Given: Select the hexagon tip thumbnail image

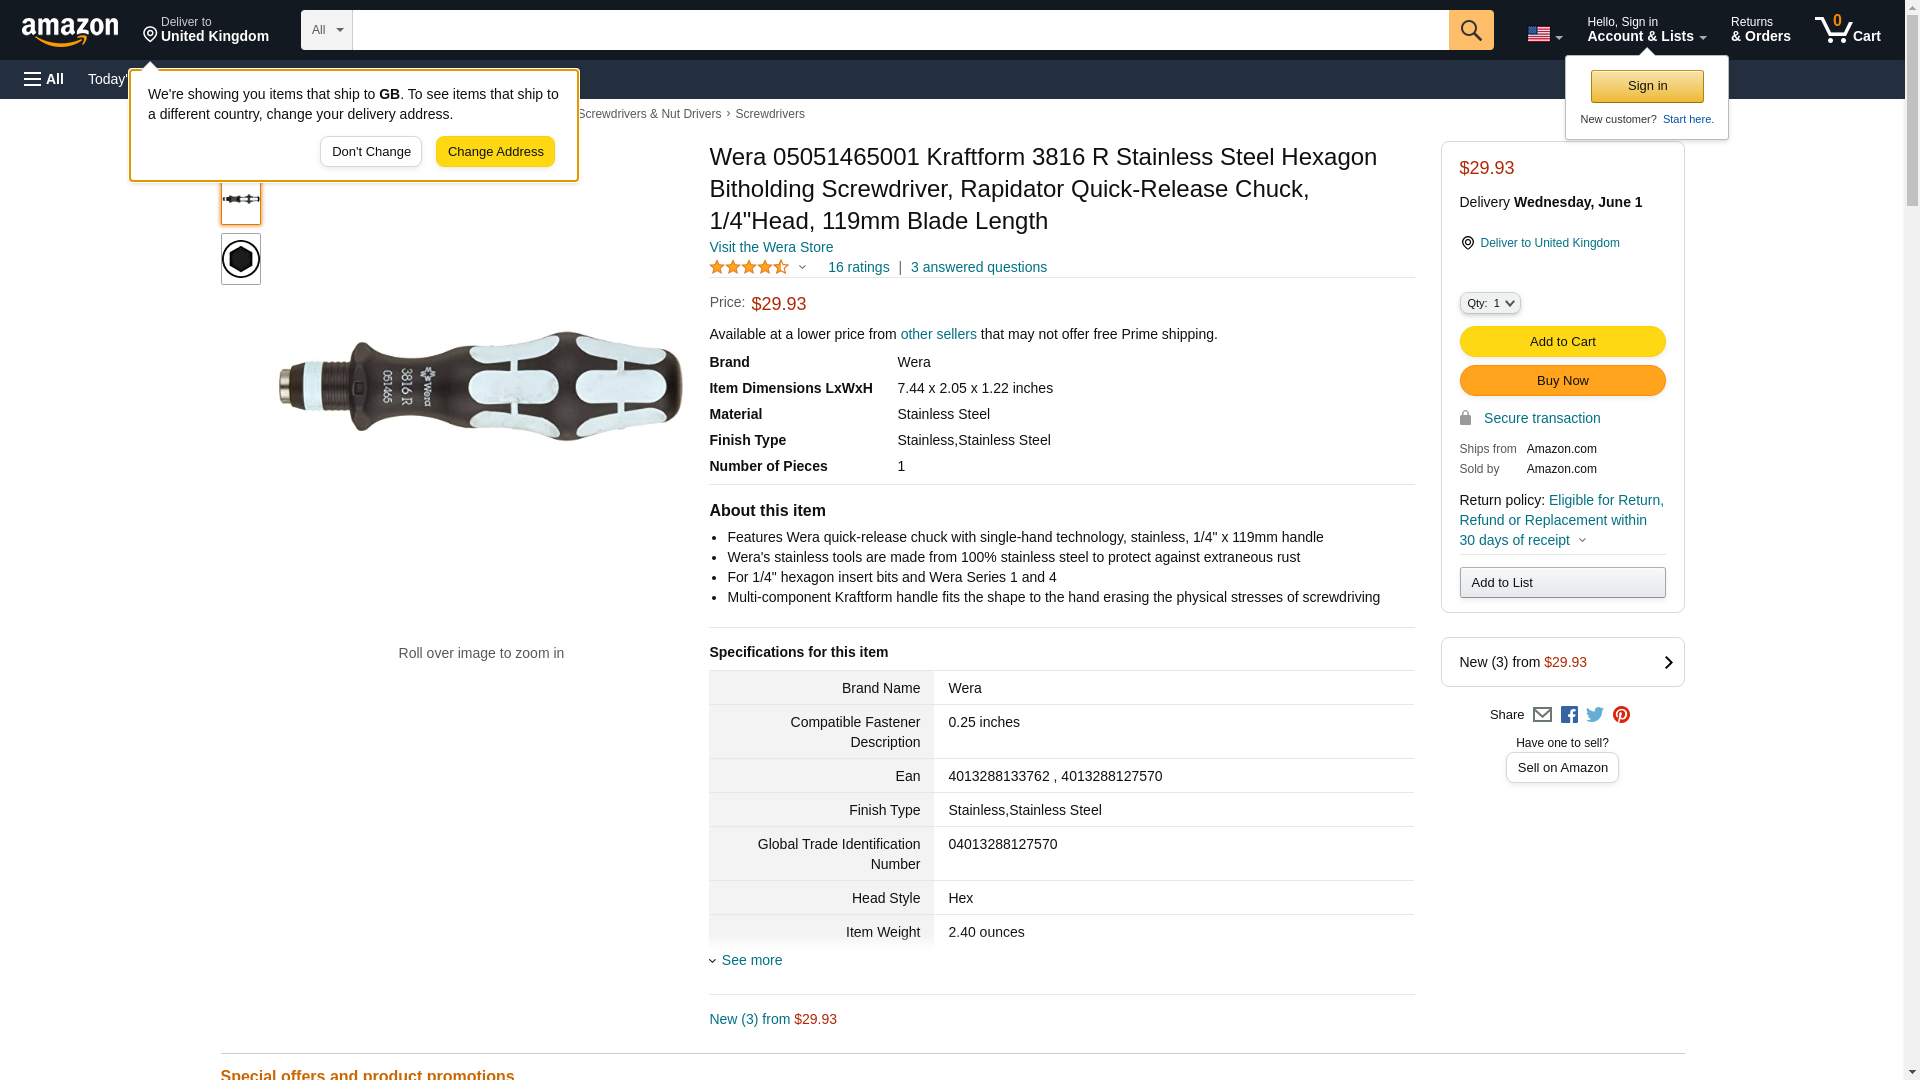Looking at the screenshot, I should click(x=241, y=259).
